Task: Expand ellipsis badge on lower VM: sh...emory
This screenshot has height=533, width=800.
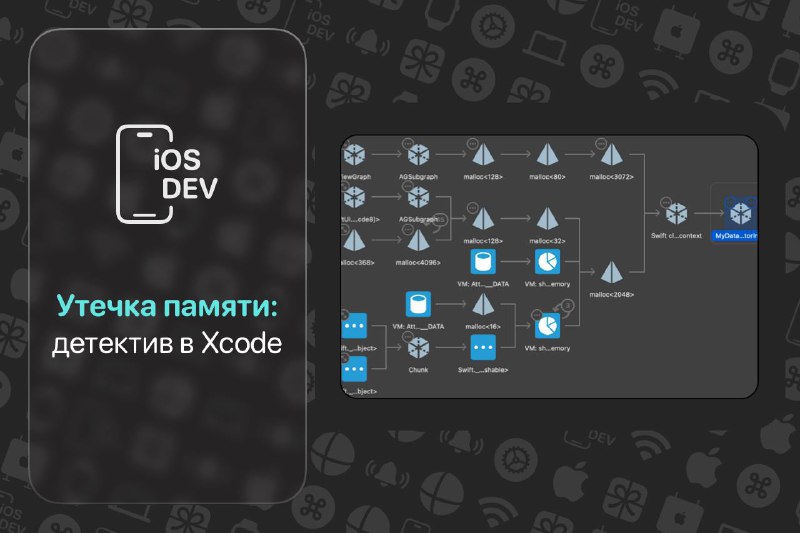Action: coord(537,315)
